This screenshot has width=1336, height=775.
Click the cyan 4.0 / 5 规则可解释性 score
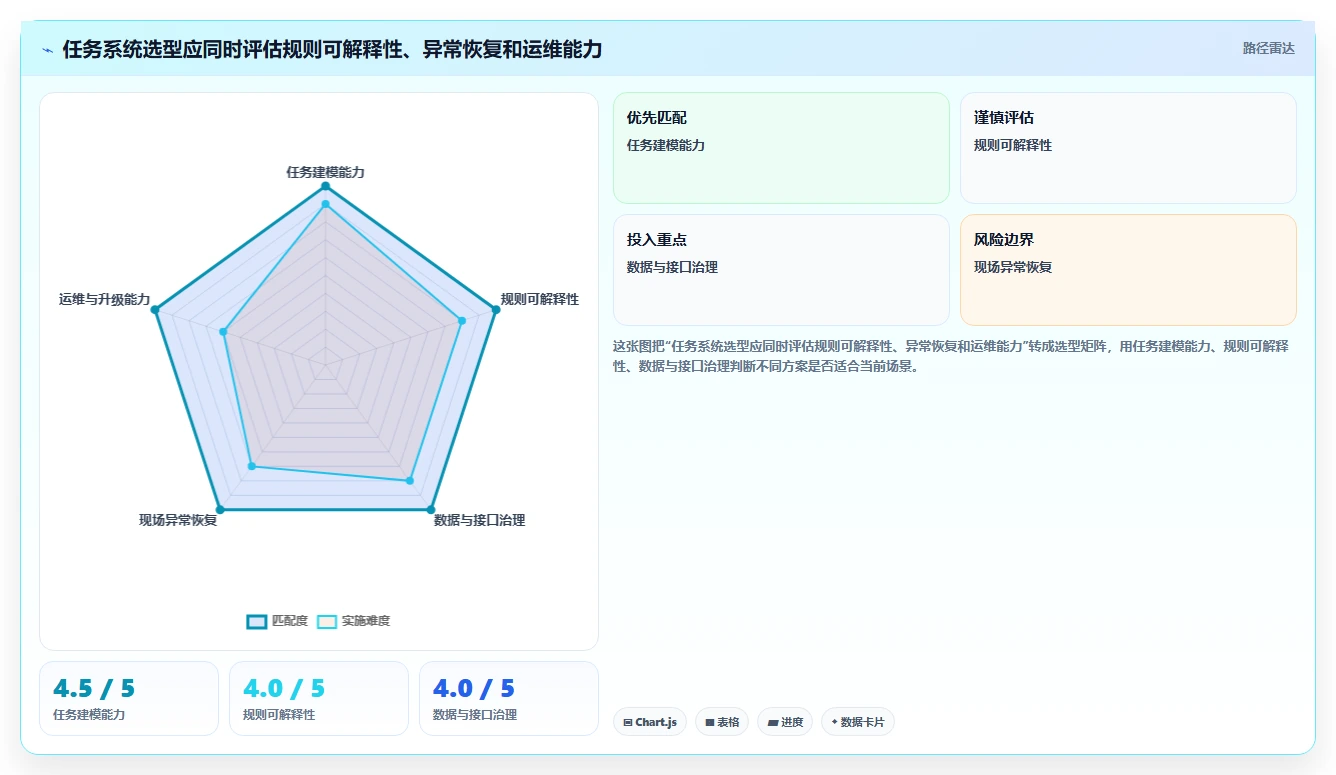(x=284, y=688)
